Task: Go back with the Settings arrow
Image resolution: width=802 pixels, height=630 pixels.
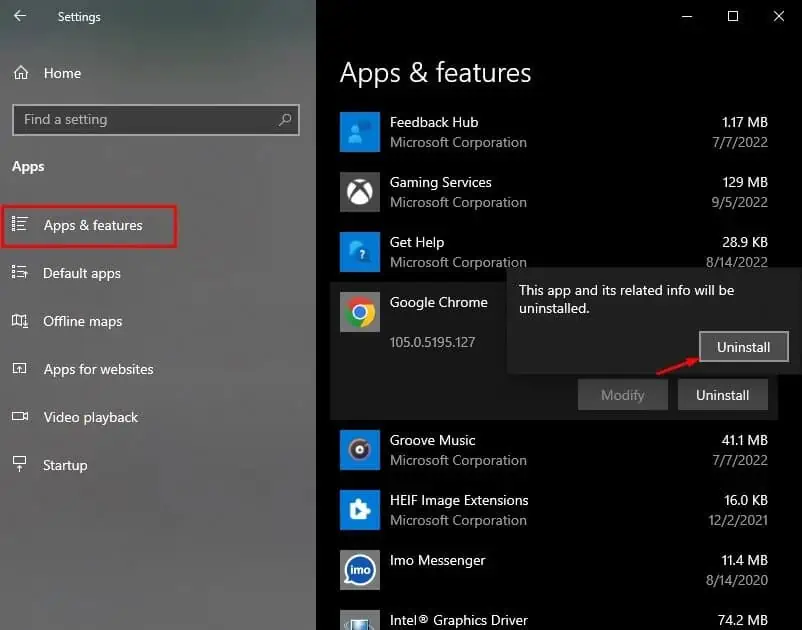Action: [20, 16]
